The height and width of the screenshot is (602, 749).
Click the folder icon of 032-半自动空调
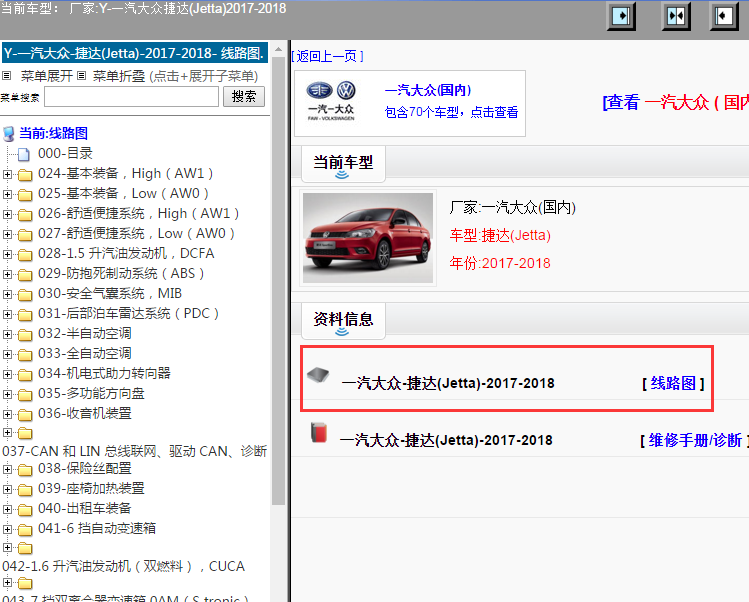pos(25,334)
